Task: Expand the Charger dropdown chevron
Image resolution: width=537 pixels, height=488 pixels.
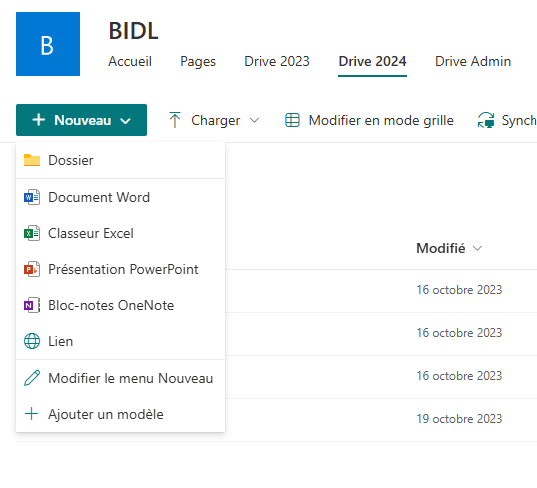Action: coord(254,120)
